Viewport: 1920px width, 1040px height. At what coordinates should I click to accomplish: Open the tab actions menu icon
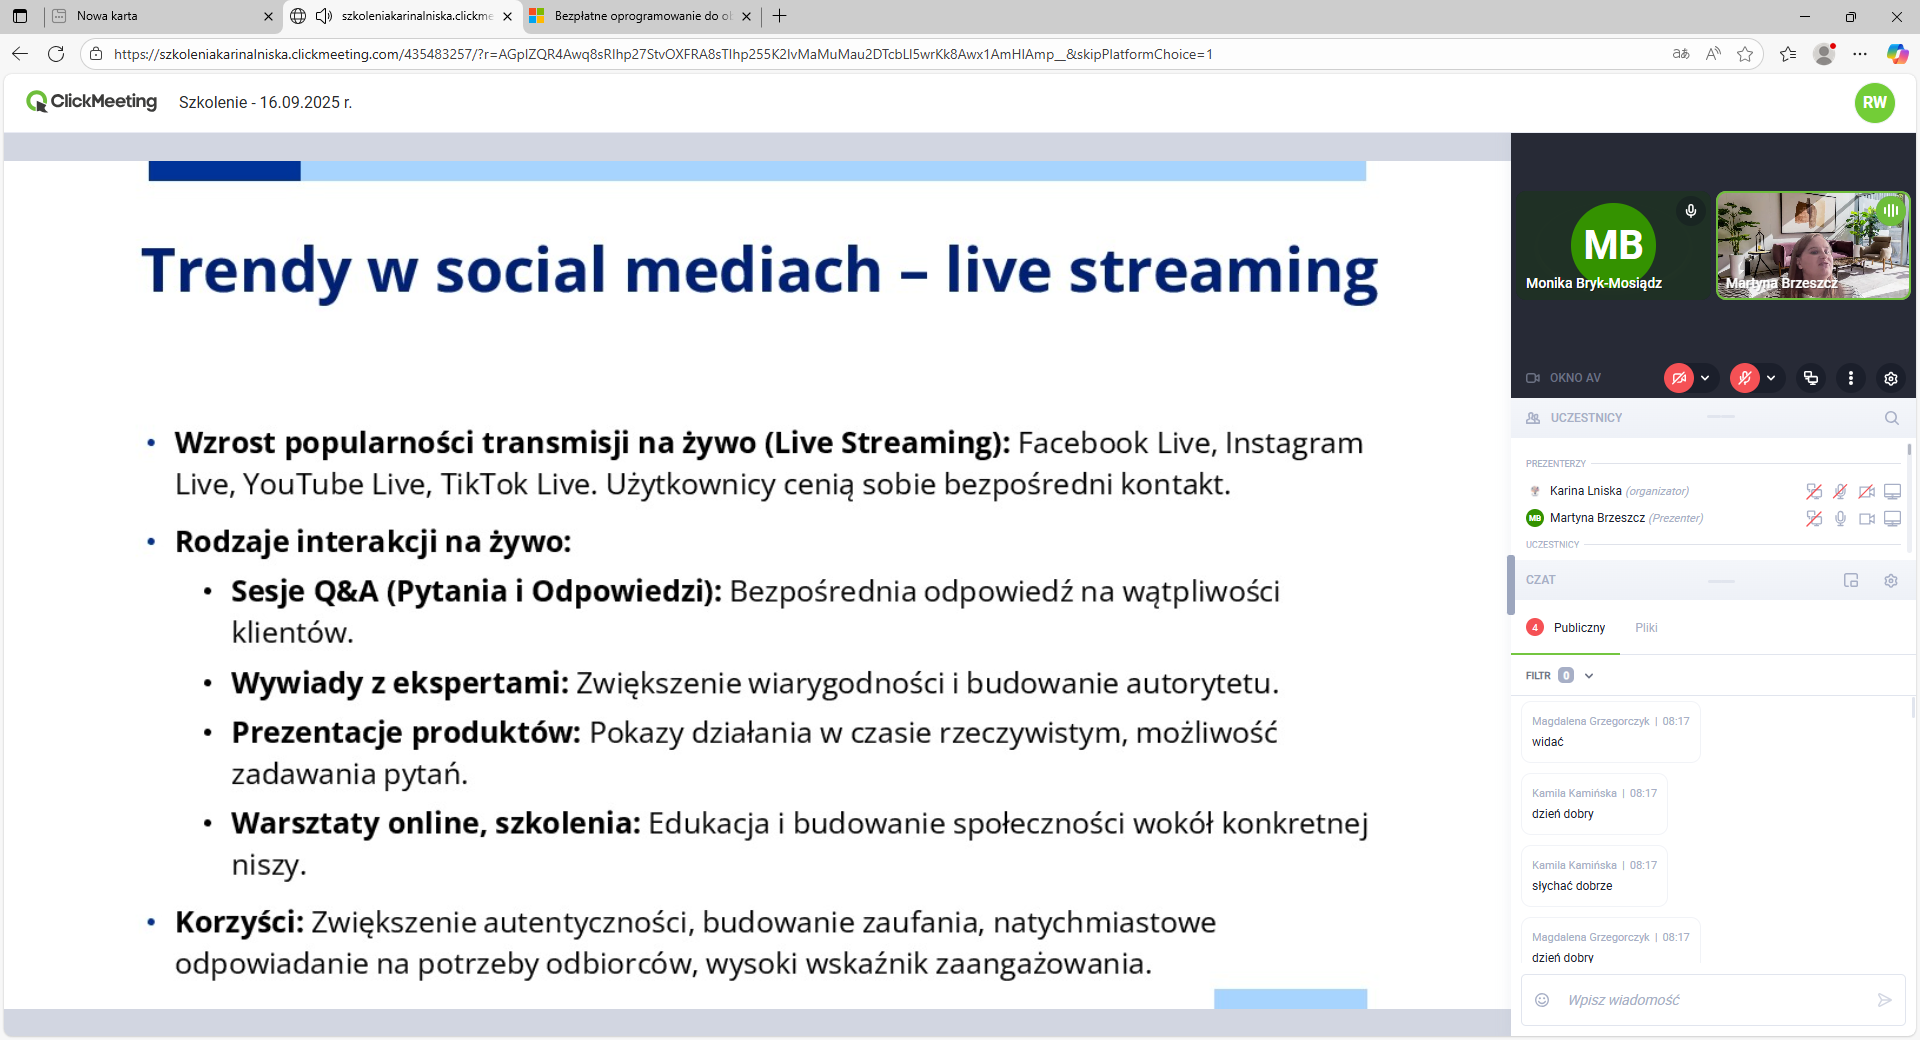pos(20,16)
